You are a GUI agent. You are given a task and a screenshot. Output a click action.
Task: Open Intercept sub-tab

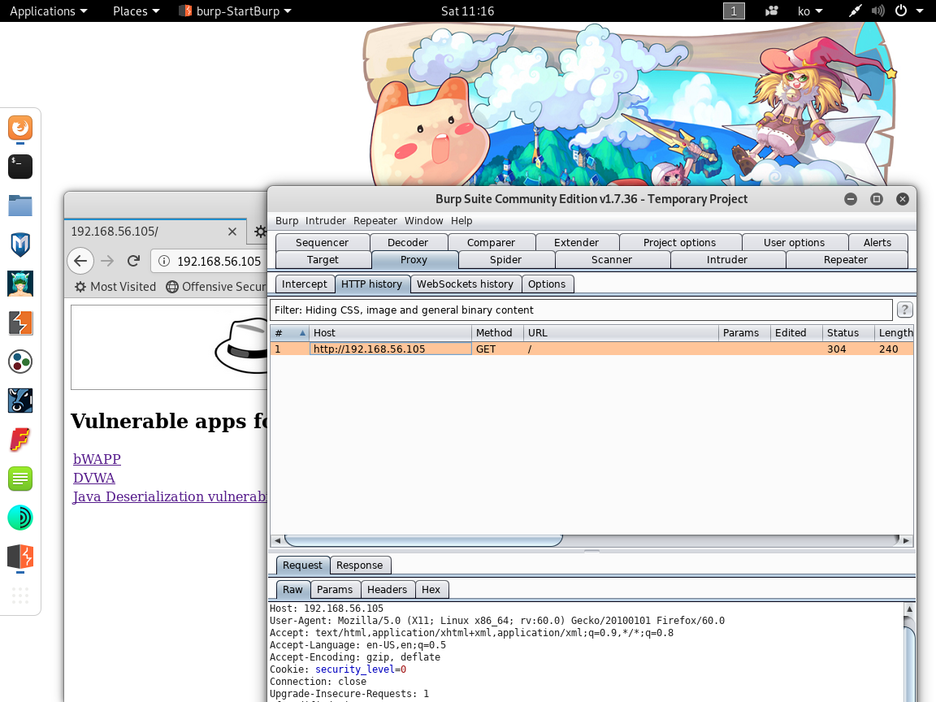(x=304, y=284)
